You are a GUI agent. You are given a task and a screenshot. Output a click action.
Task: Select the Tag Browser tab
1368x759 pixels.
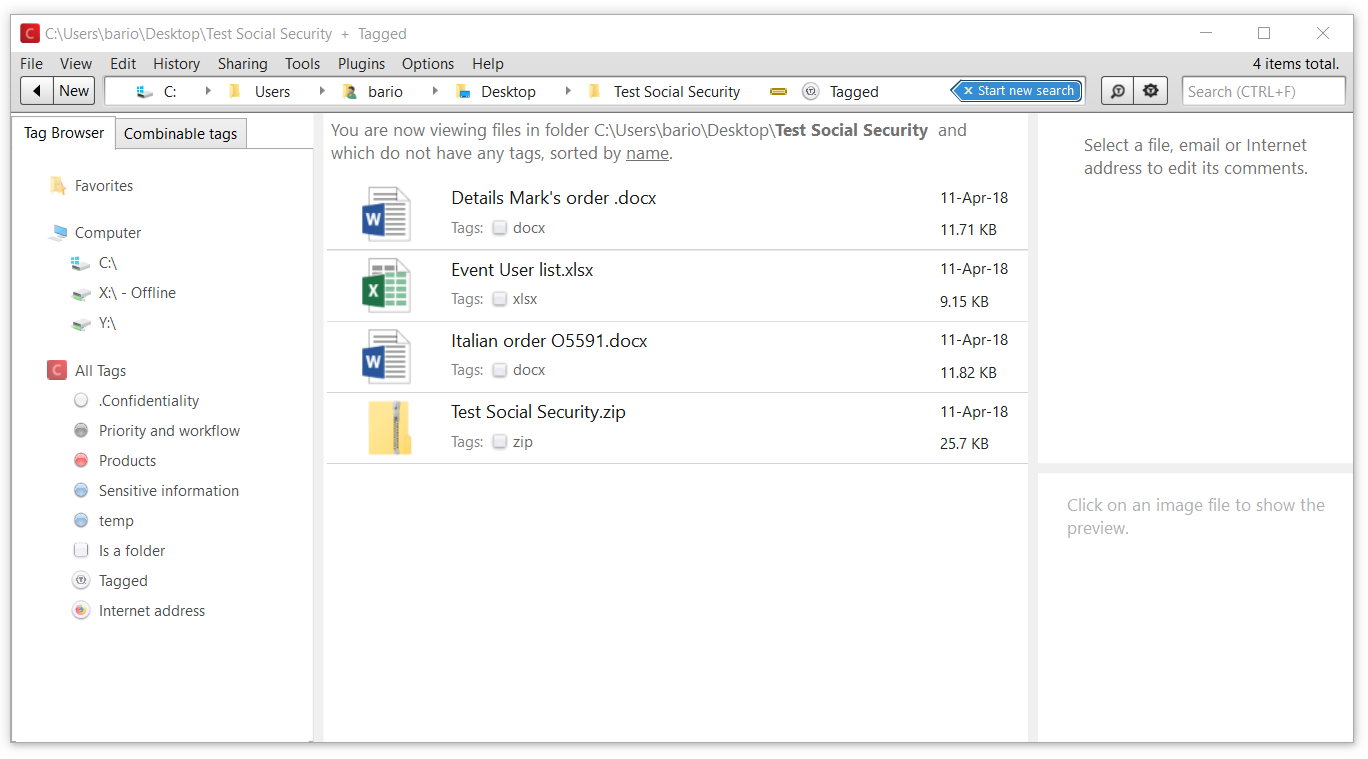(64, 133)
